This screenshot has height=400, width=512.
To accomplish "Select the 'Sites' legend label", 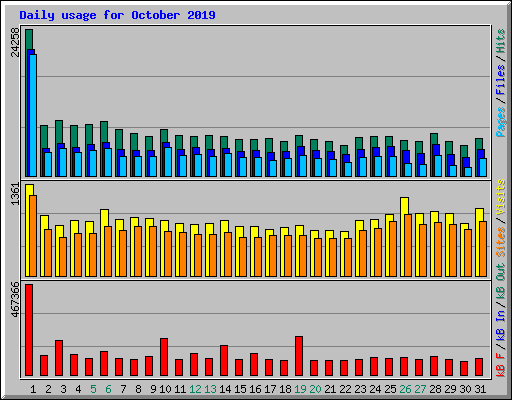I will tap(501, 242).
